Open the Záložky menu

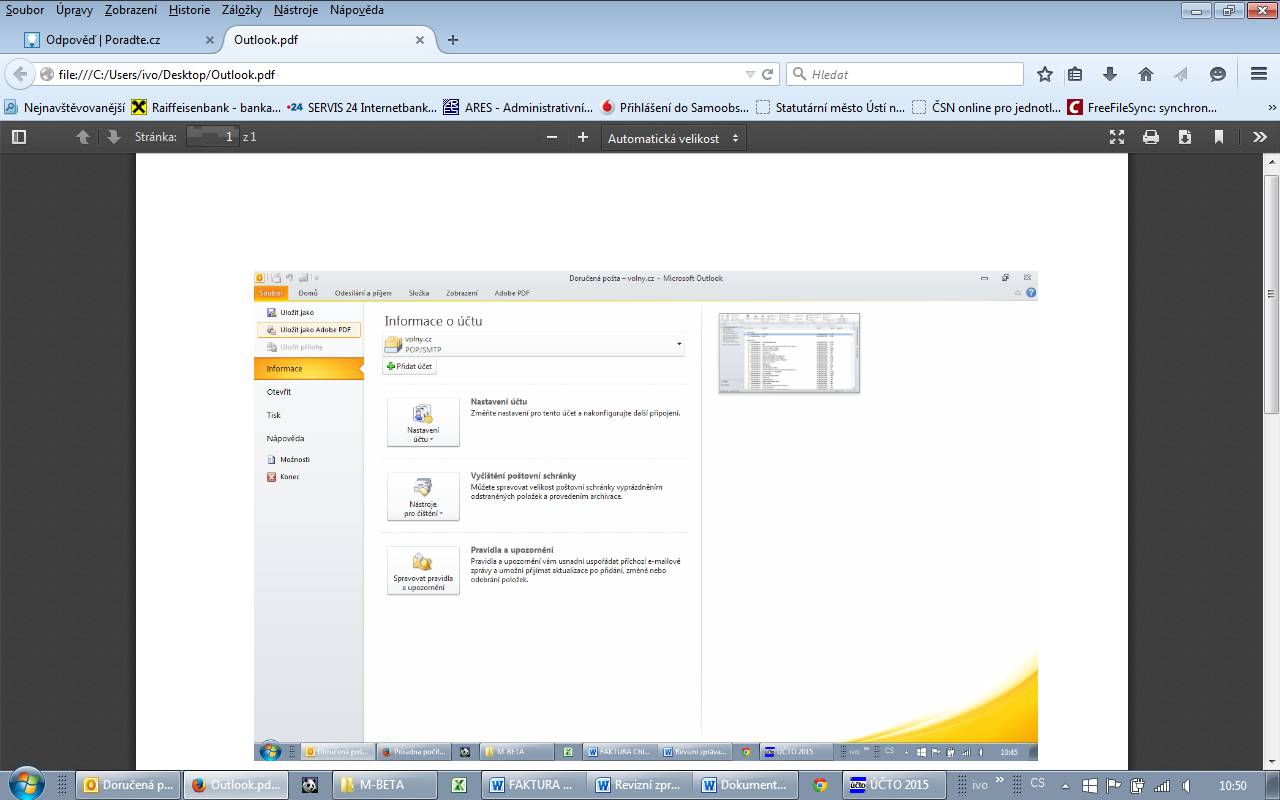click(241, 10)
